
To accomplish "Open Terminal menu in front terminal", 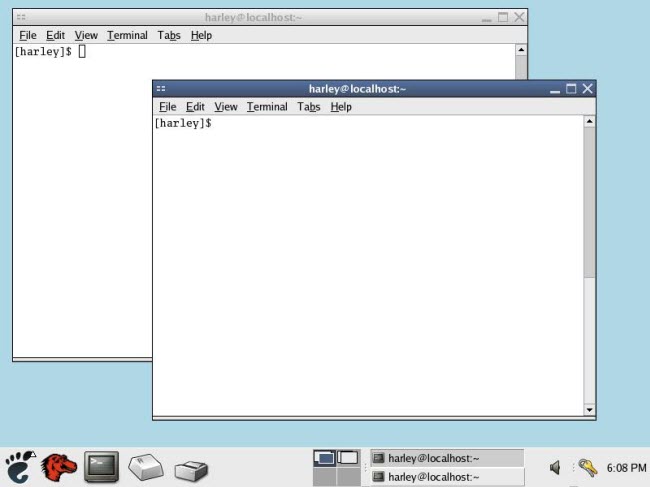I will [267, 107].
